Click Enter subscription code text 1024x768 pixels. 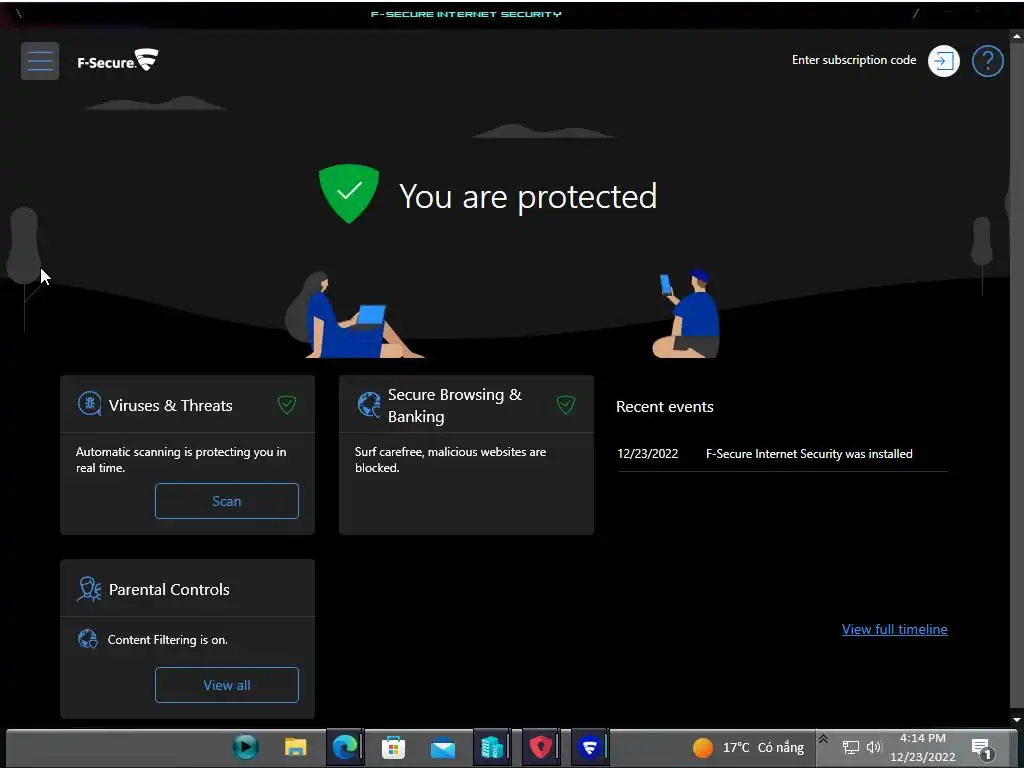(854, 60)
